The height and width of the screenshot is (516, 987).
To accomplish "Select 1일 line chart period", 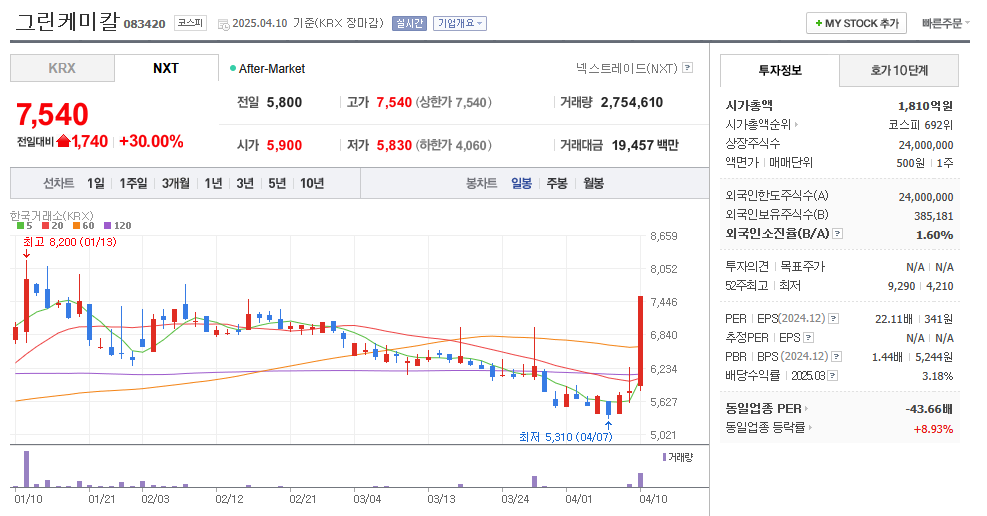I will (96, 183).
